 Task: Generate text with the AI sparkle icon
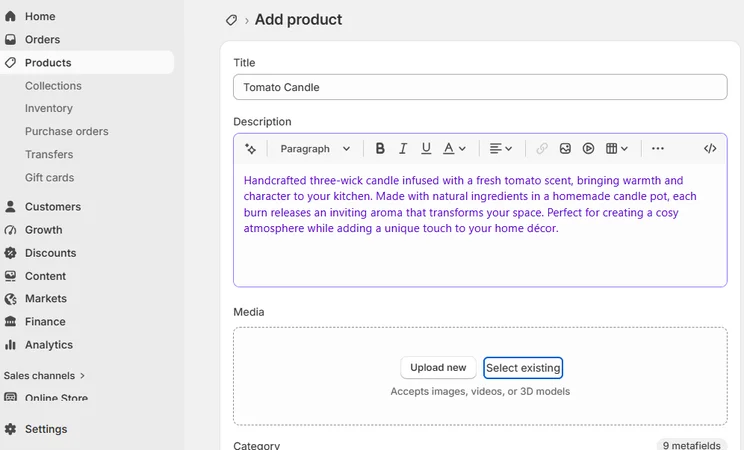click(x=251, y=149)
